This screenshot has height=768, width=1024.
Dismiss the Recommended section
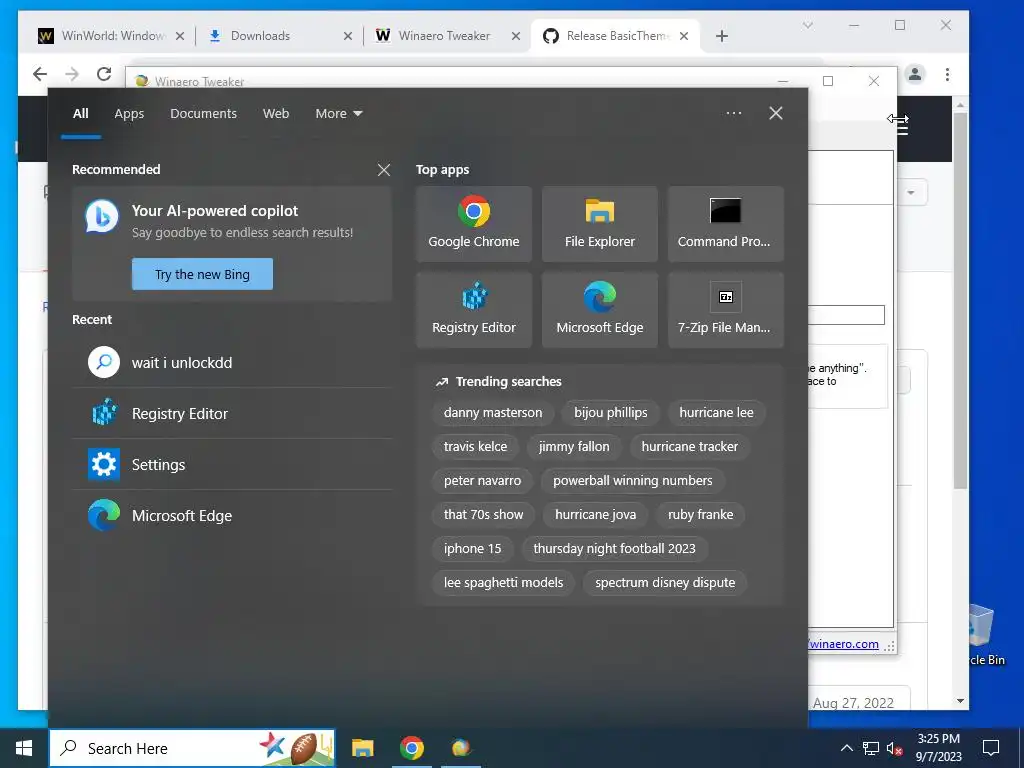point(384,170)
